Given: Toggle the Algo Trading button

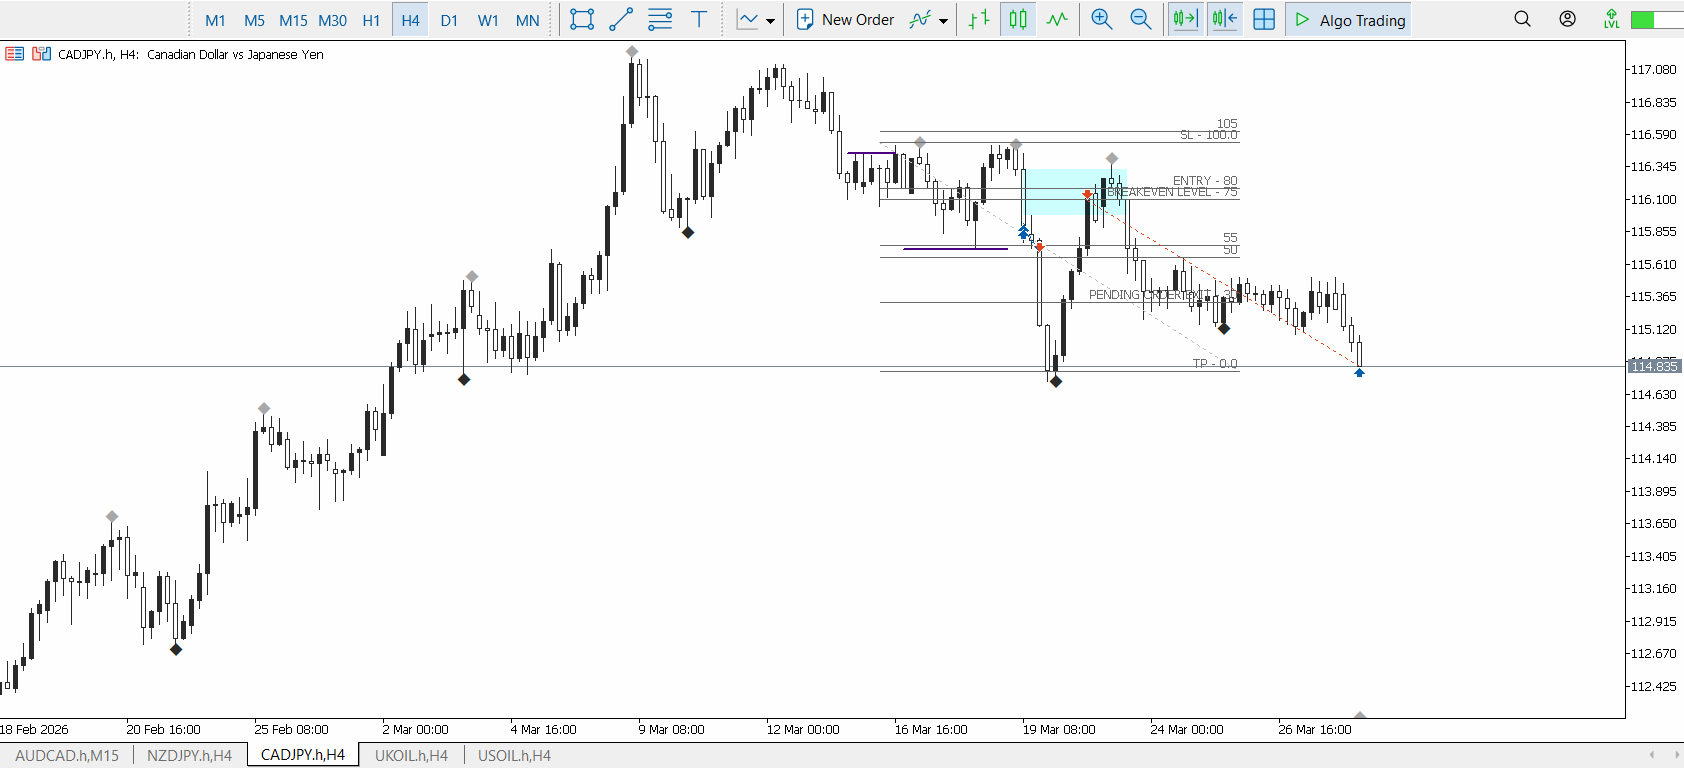Looking at the screenshot, I should pyautogui.click(x=1349, y=20).
